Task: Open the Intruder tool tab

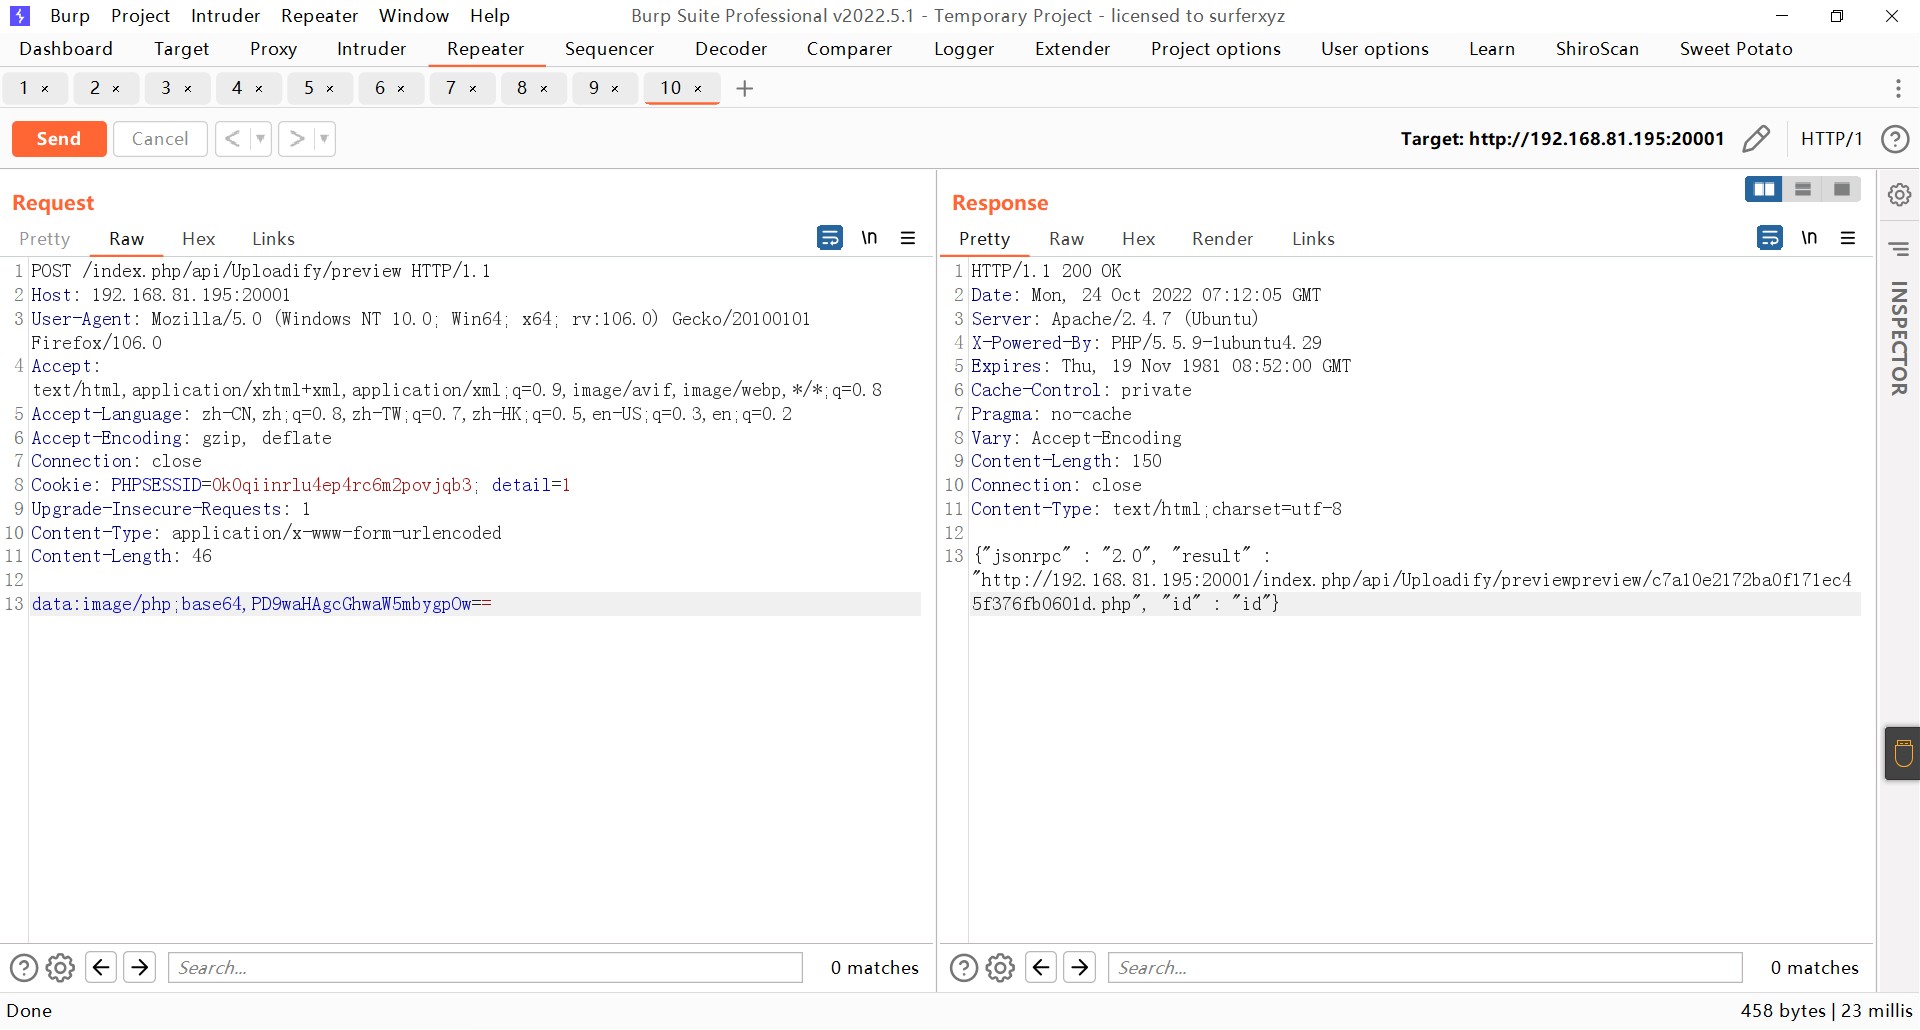Action: pyautogui.click(x=371, y=49)
